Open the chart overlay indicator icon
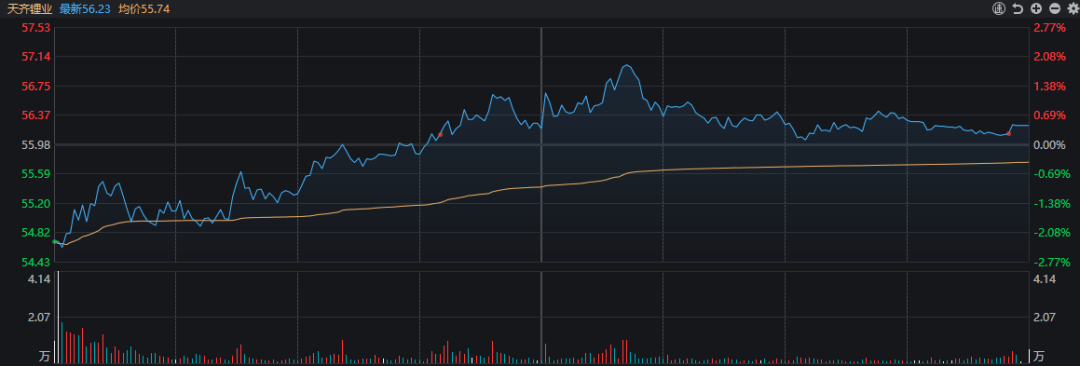 coord(998,8)
